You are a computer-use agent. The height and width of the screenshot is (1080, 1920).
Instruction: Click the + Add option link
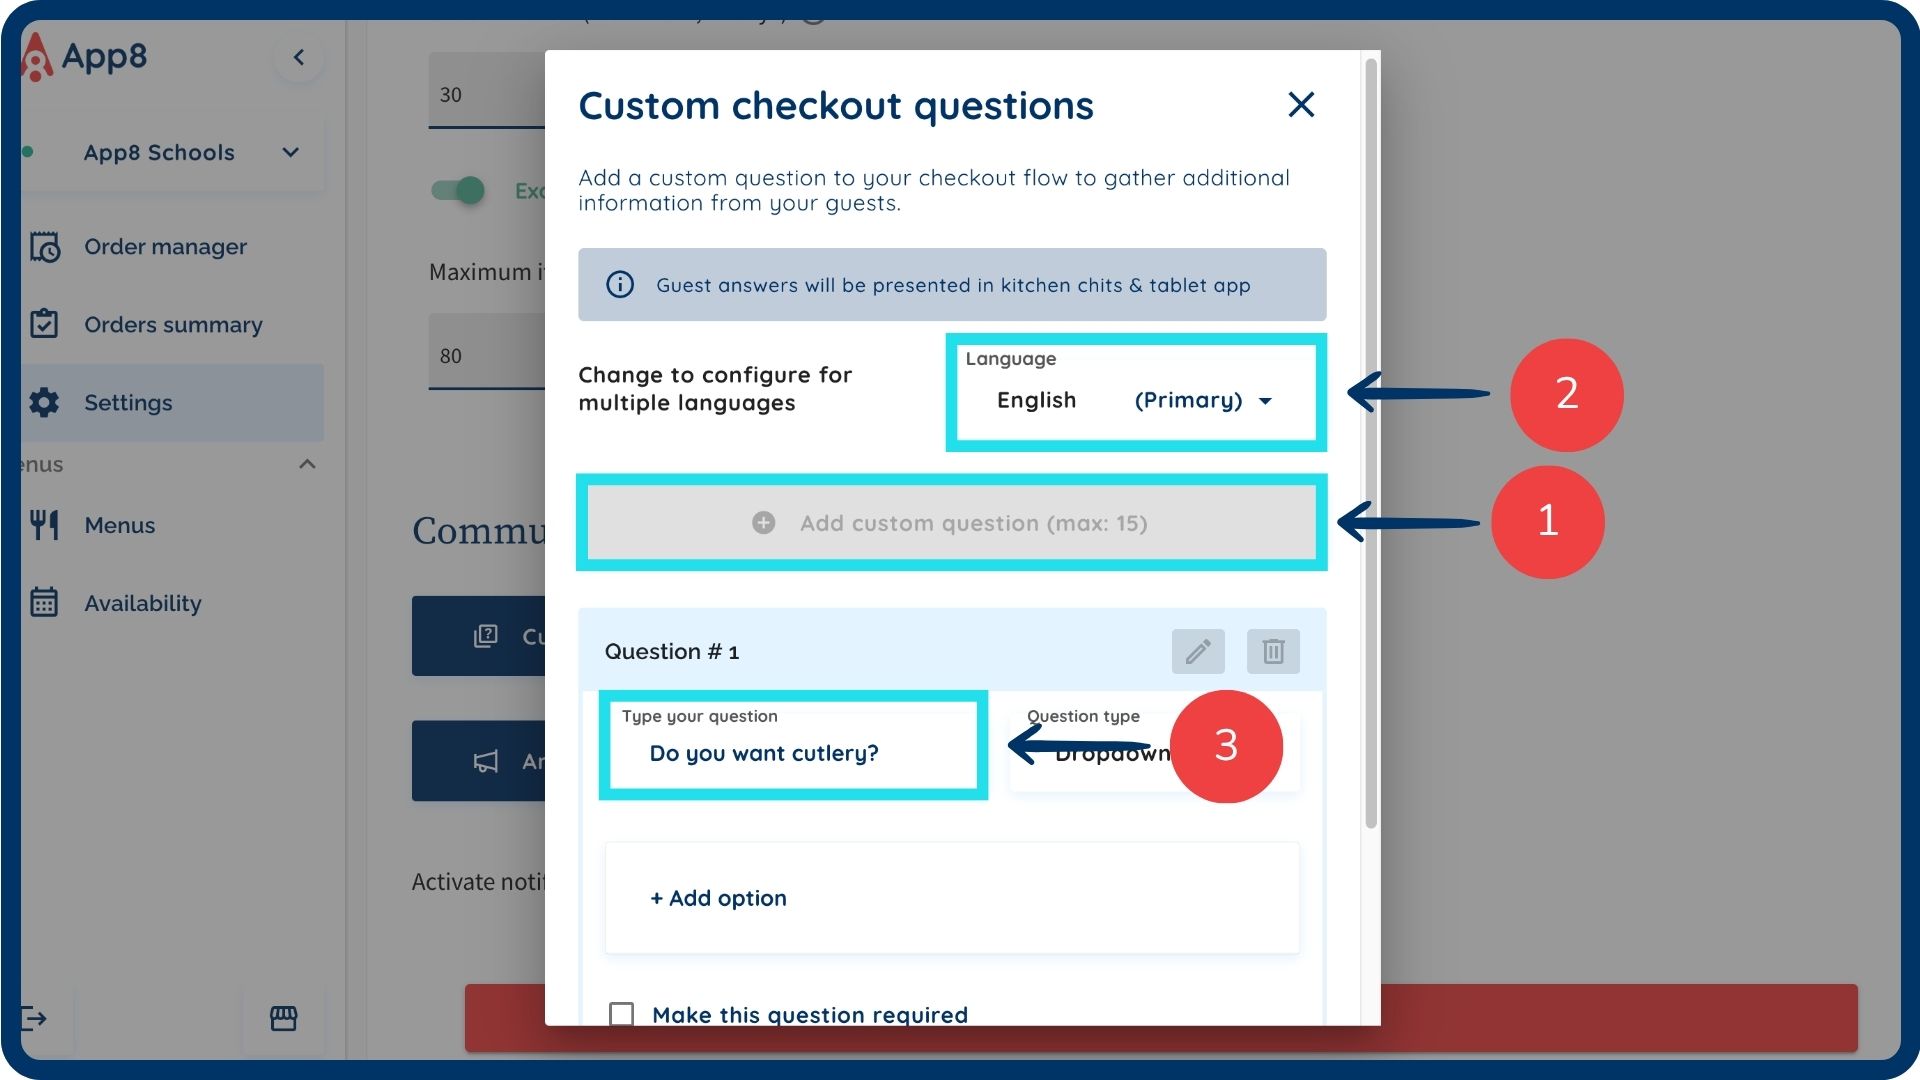coord(719,898)
